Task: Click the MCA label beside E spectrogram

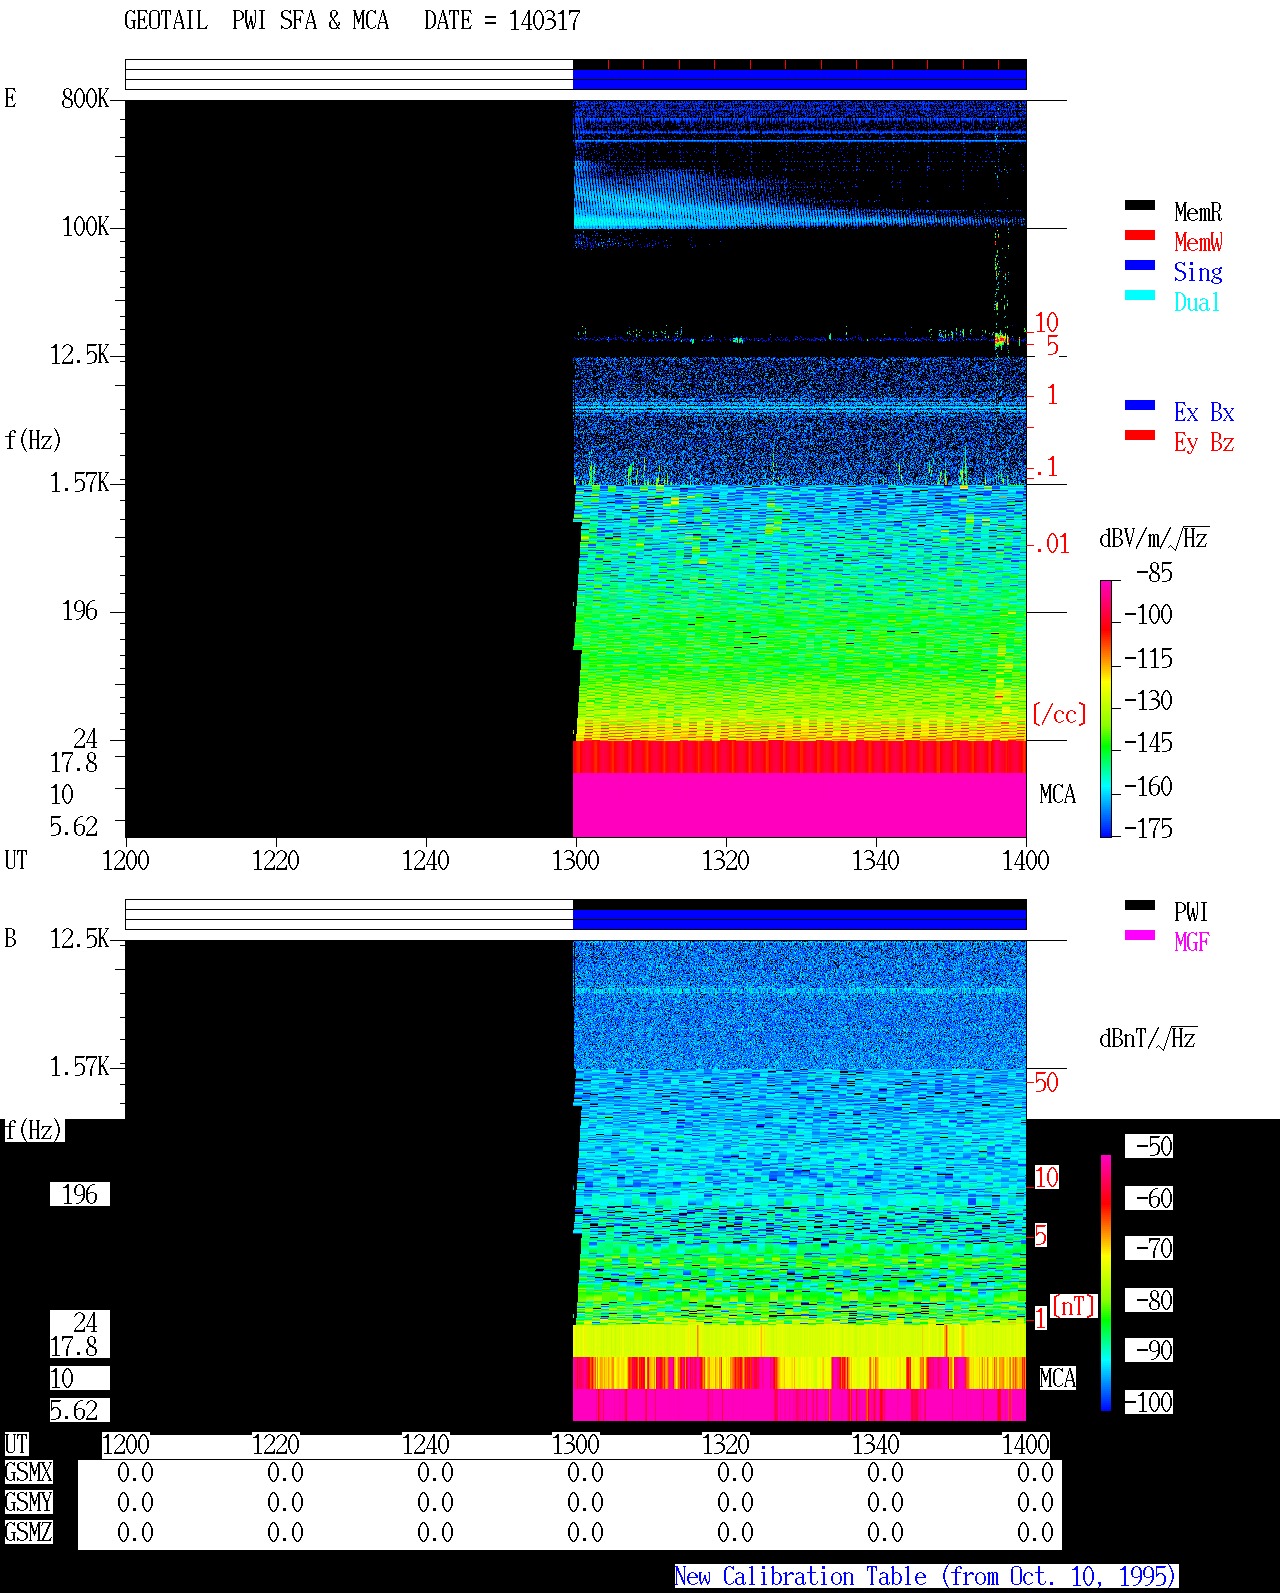Action: (x=1057, y=794)
